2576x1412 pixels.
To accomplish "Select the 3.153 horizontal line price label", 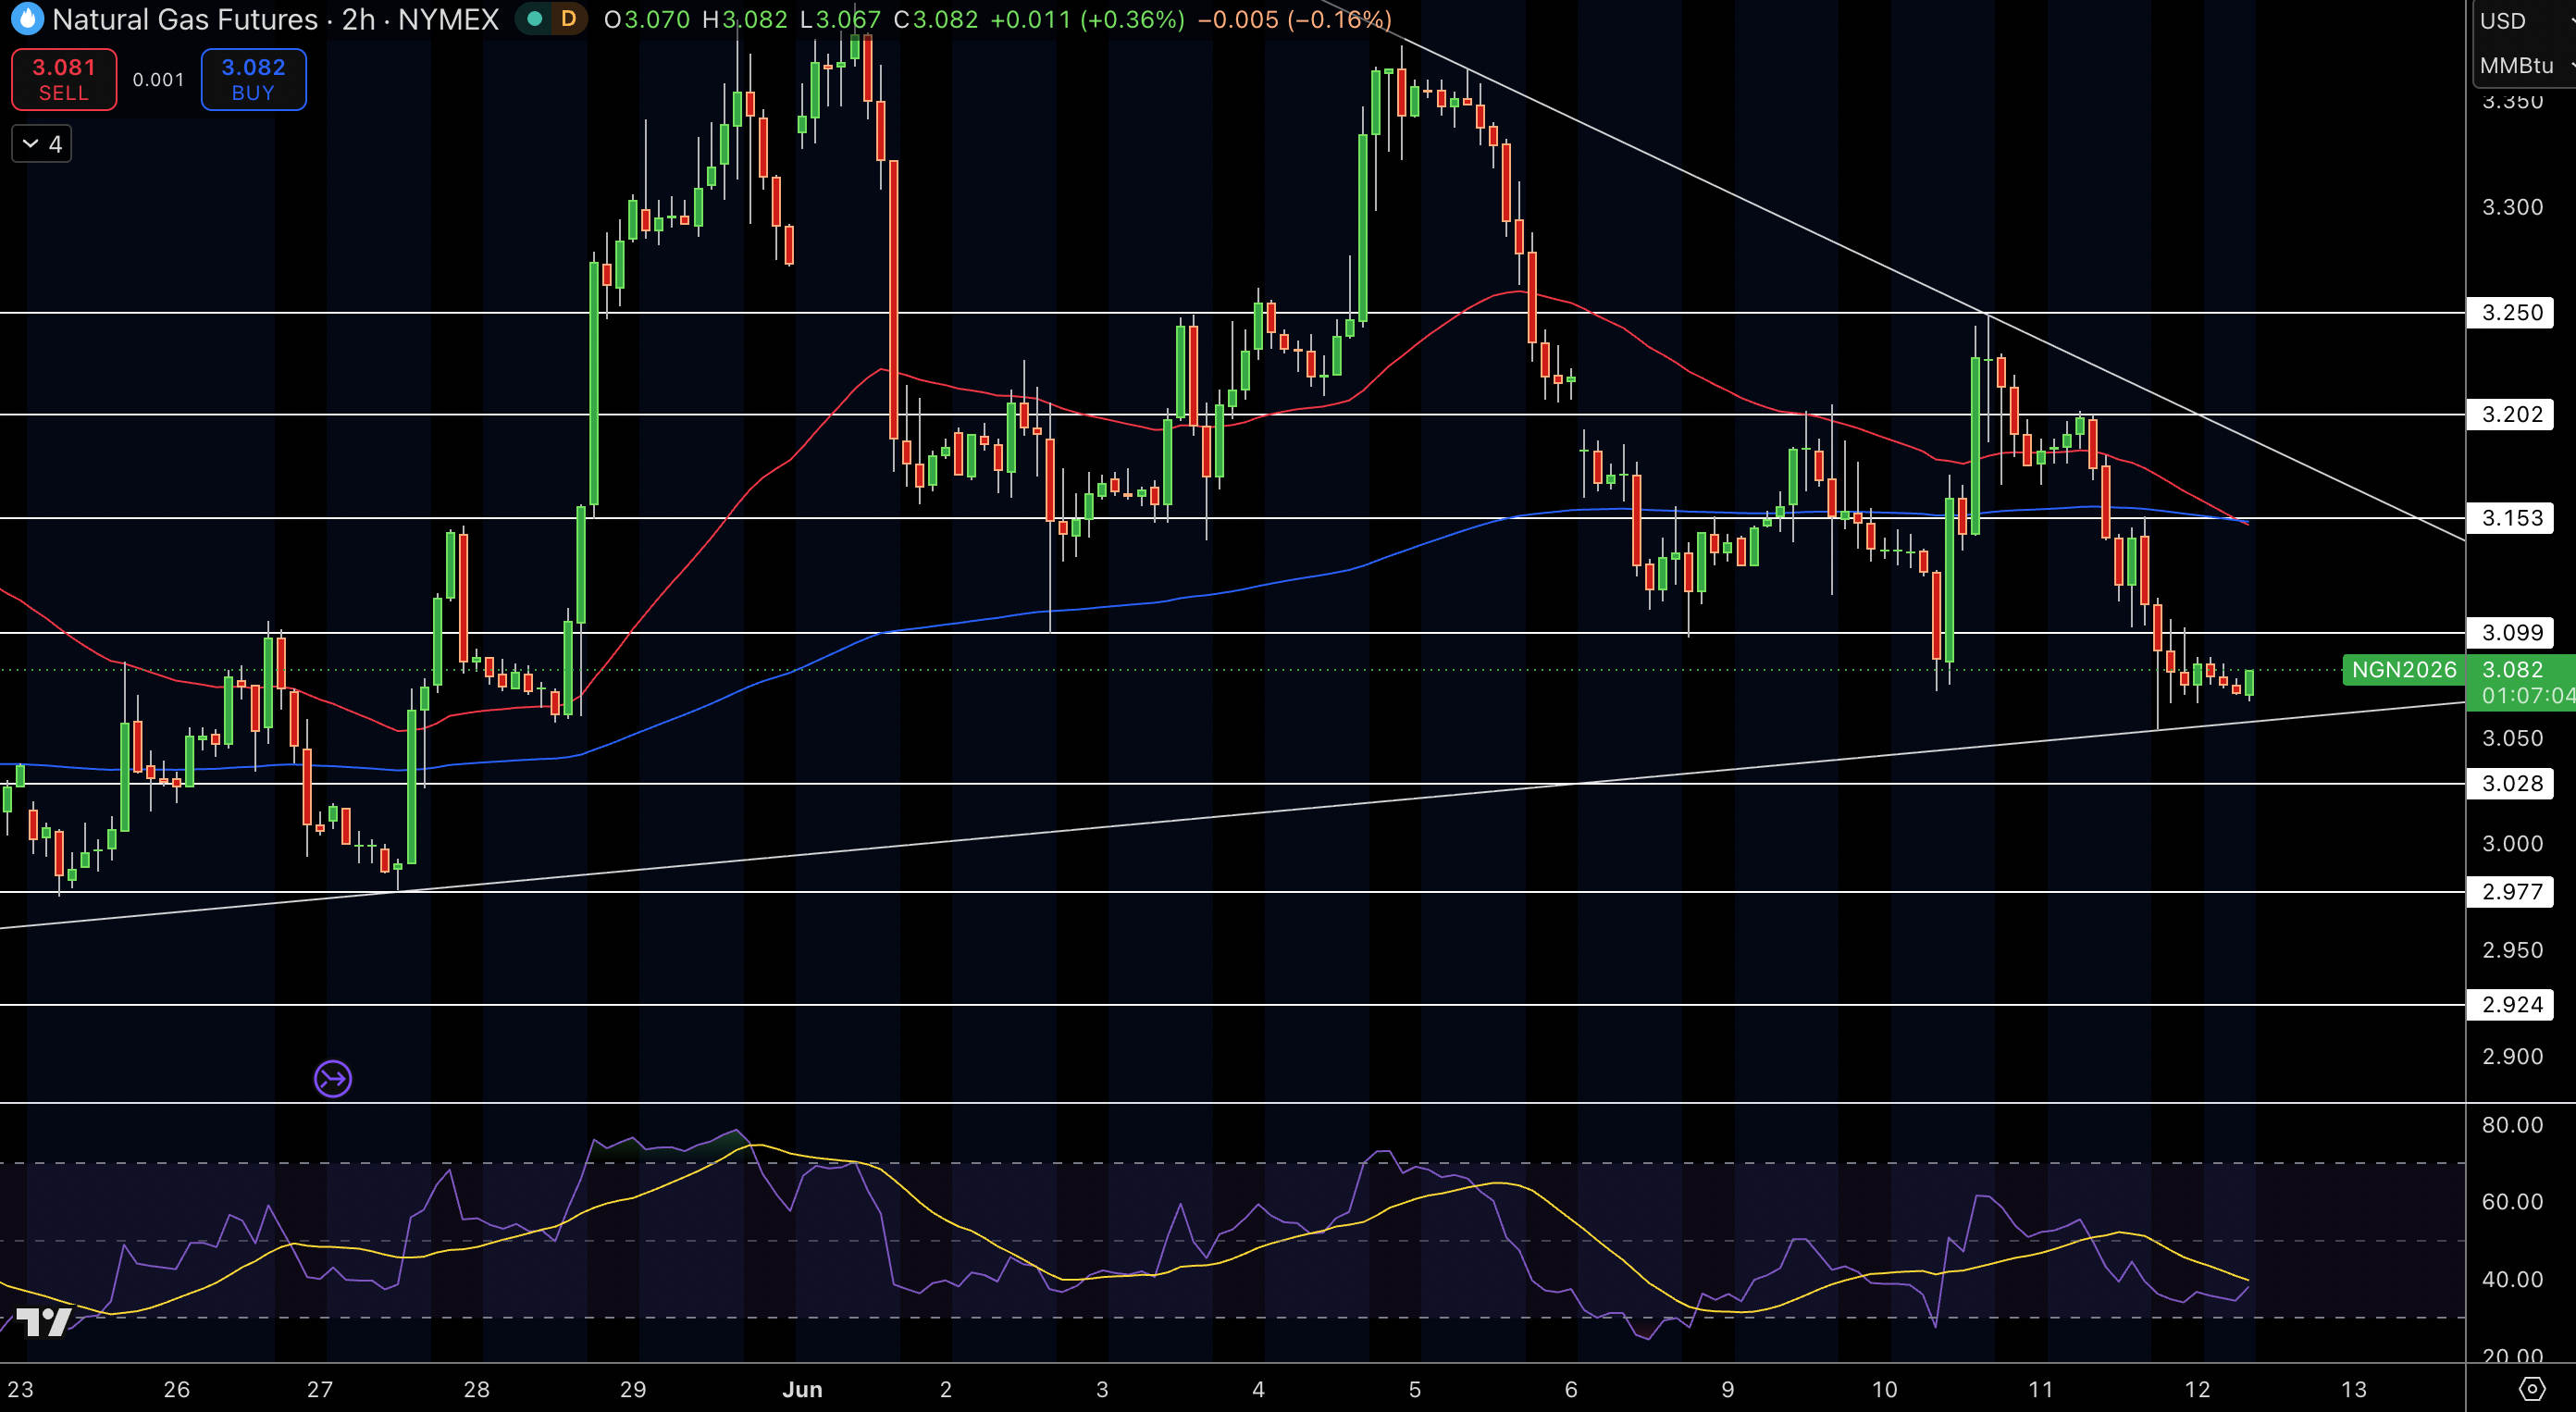I will coord(2511,518).
